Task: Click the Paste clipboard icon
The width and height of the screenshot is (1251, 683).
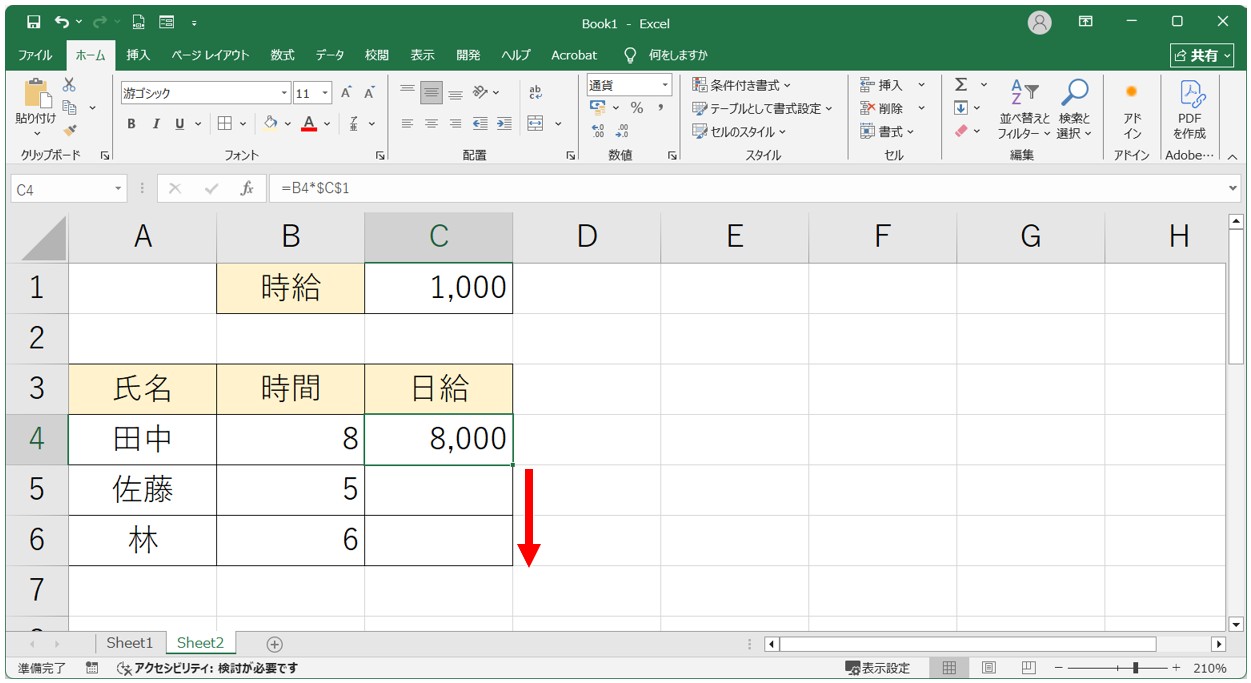Action: (x=37, y=93)
